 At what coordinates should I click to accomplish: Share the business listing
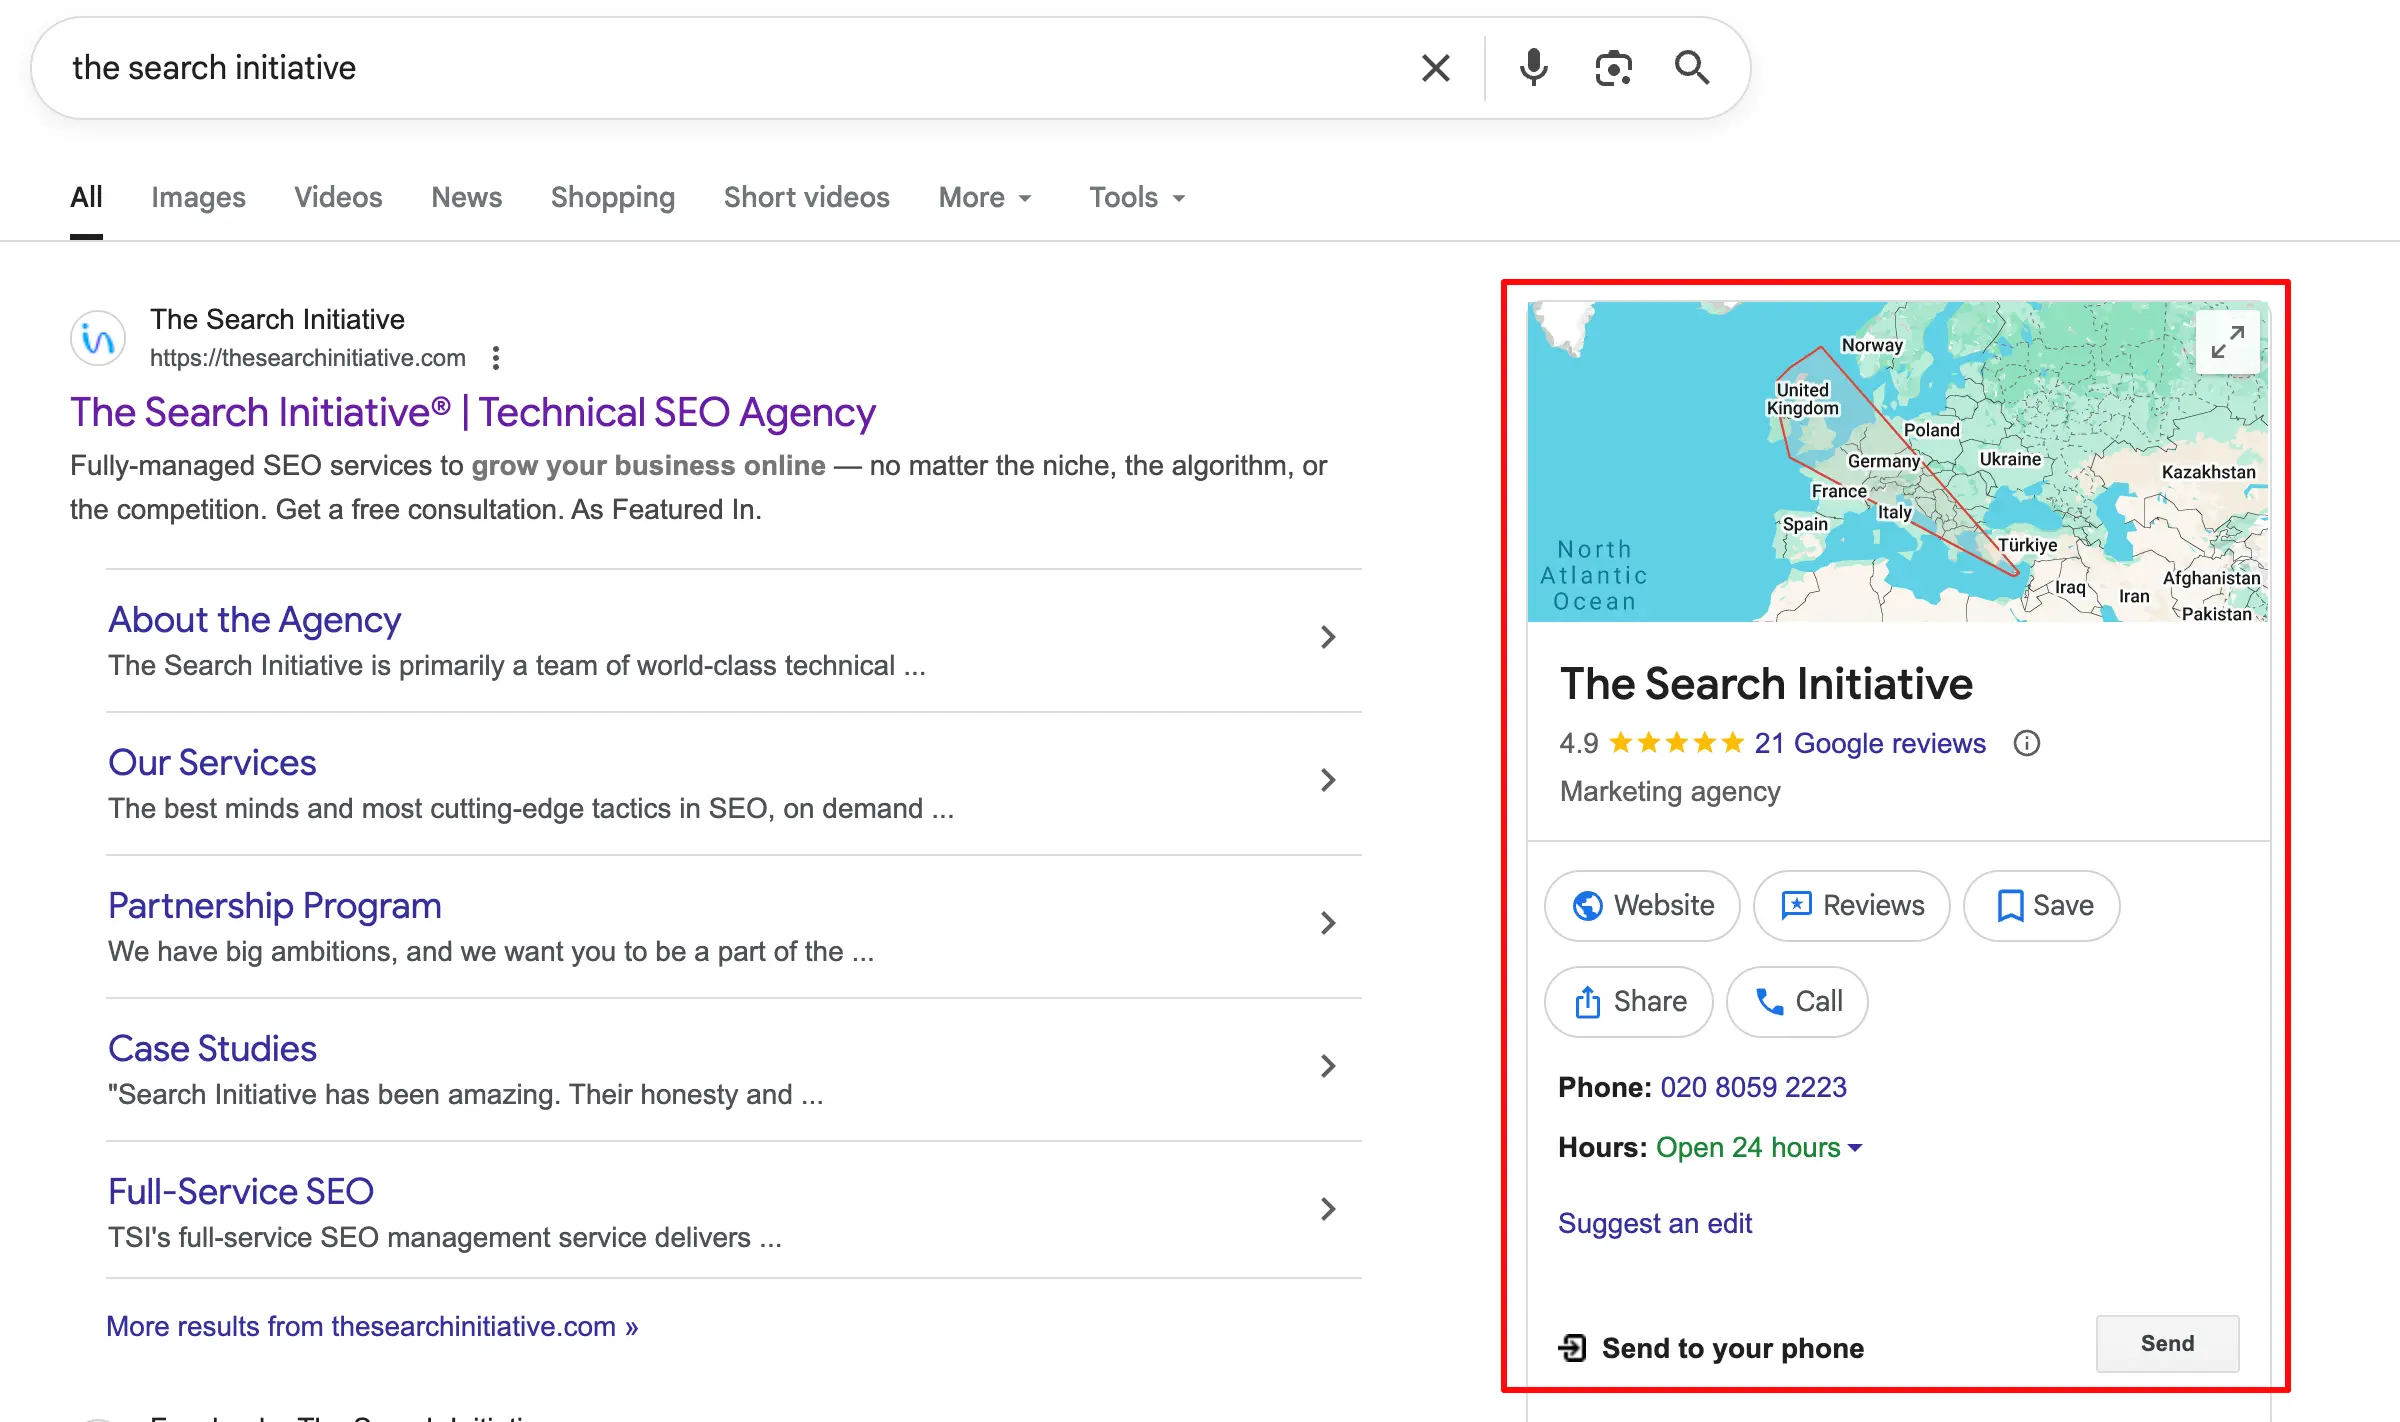point(1629,1002)
